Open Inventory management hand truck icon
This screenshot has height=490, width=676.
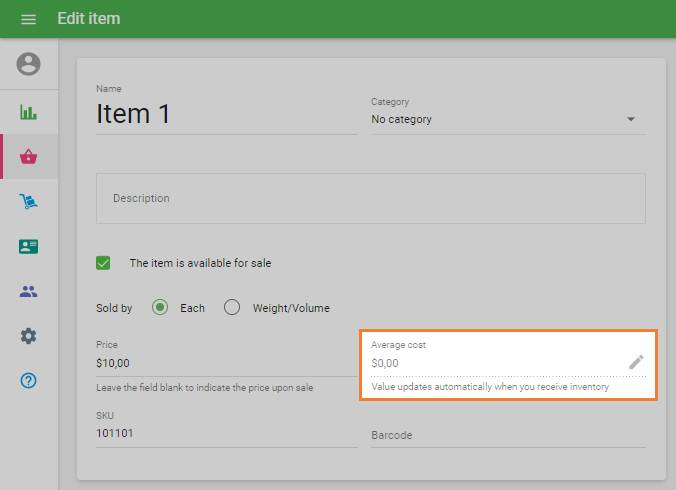29,202
